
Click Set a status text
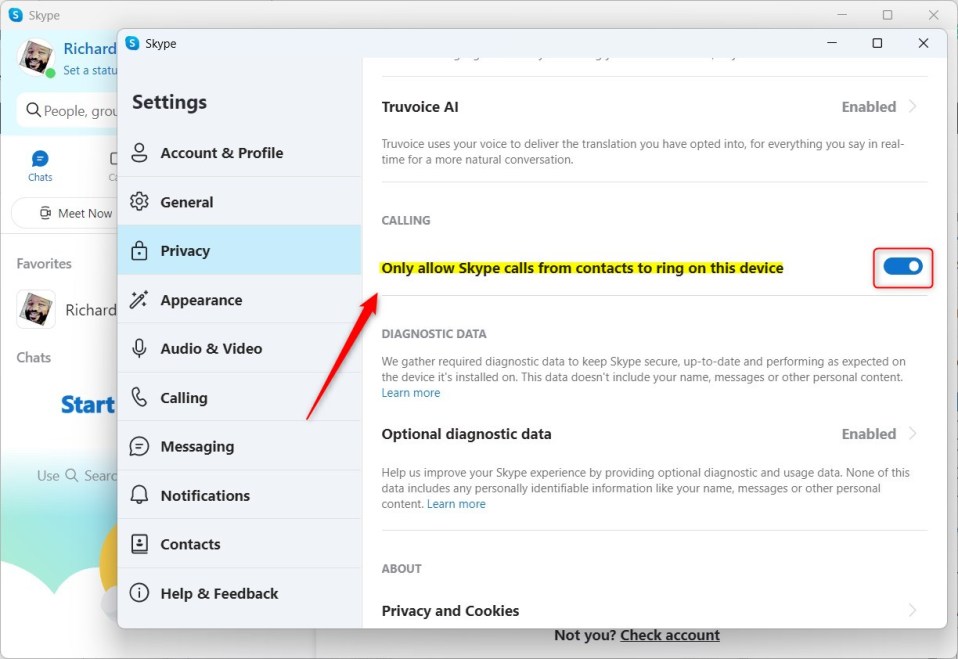[90, 70]
